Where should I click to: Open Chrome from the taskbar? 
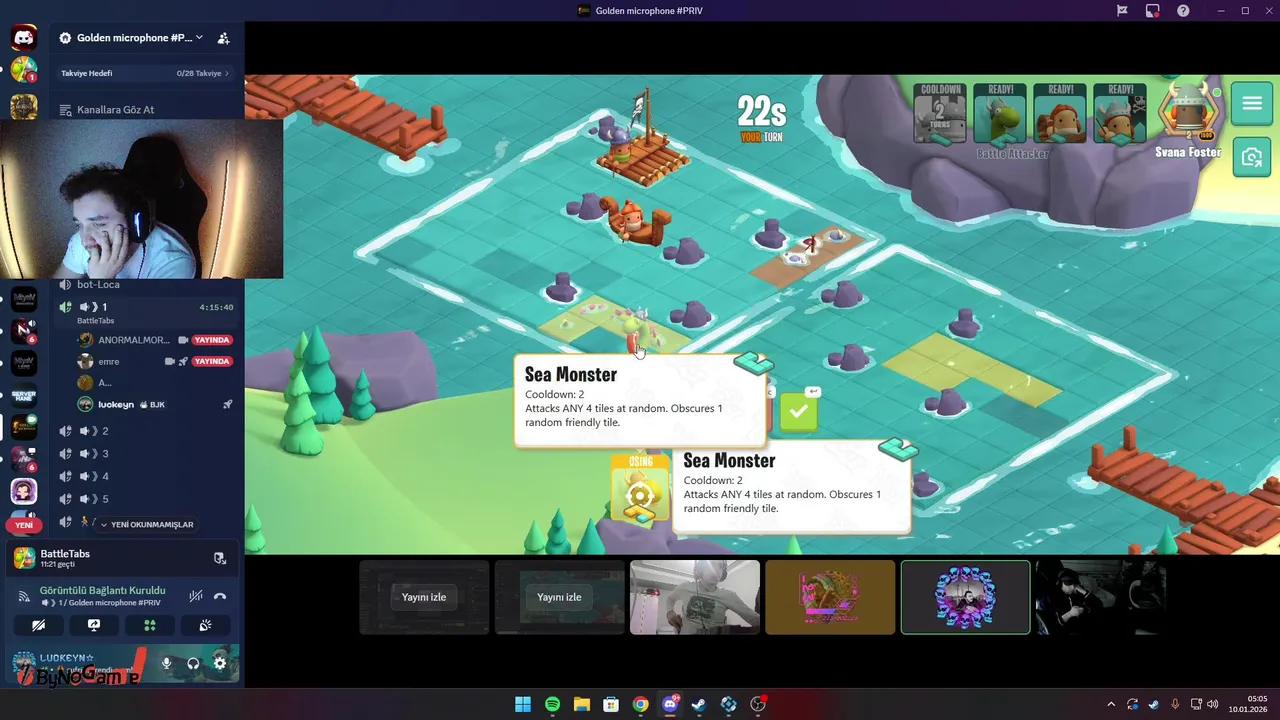640,704
